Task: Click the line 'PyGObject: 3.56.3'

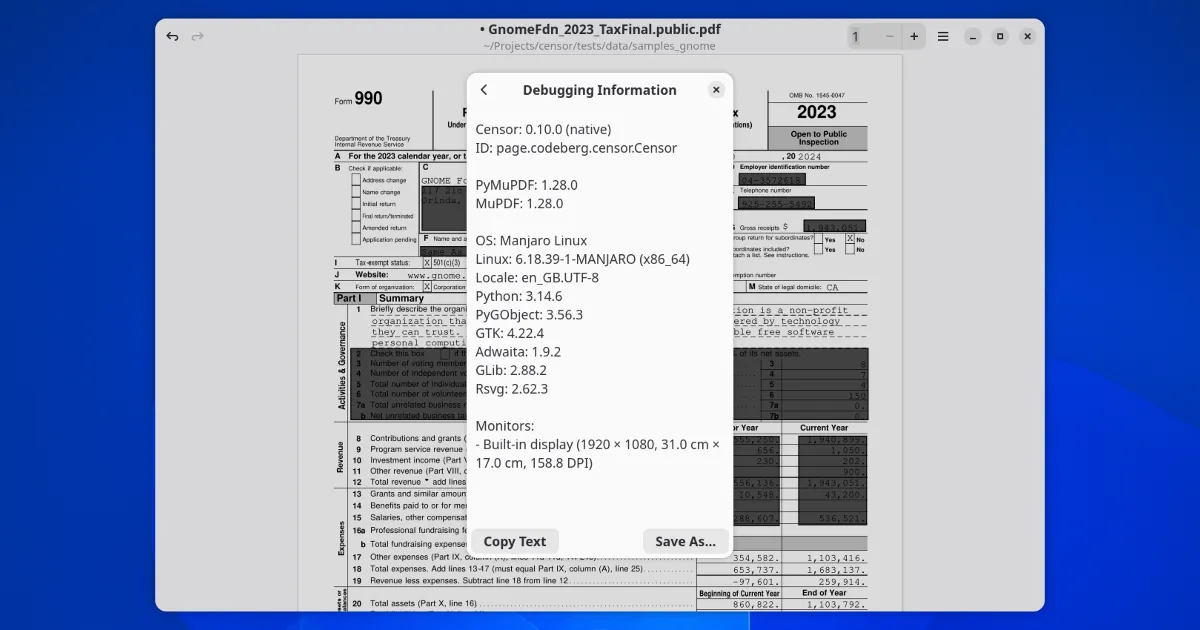Action: tap(529, 315)
